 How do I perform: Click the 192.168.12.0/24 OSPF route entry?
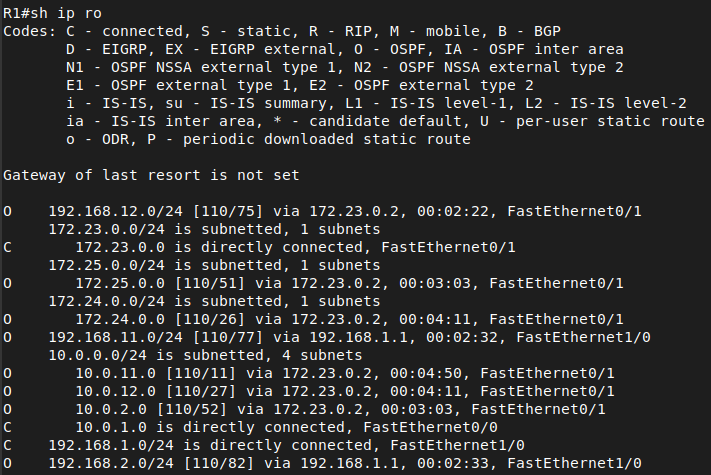322,211
